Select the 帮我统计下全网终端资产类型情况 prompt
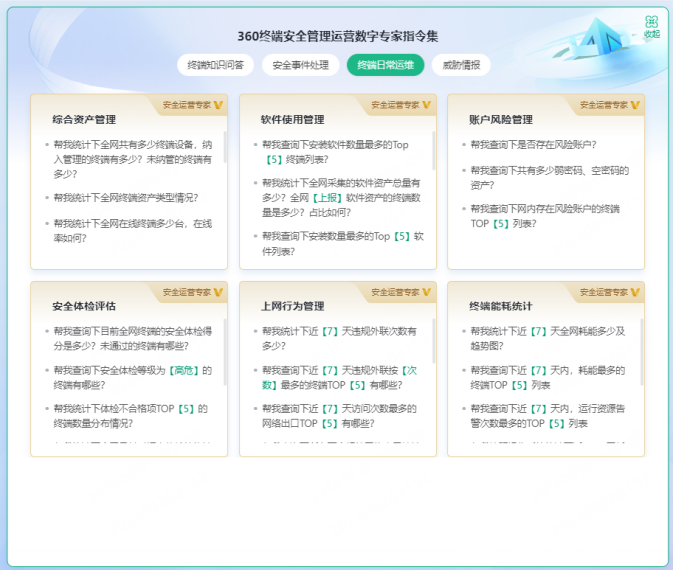Screen dimensions: 673x571 125,198
